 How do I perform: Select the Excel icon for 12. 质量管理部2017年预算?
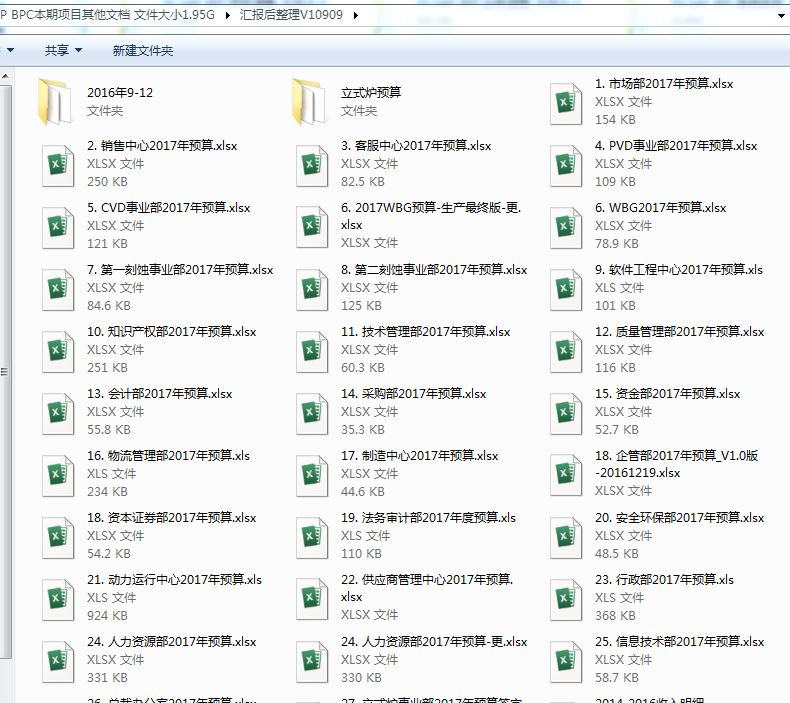tap(566, 352)
